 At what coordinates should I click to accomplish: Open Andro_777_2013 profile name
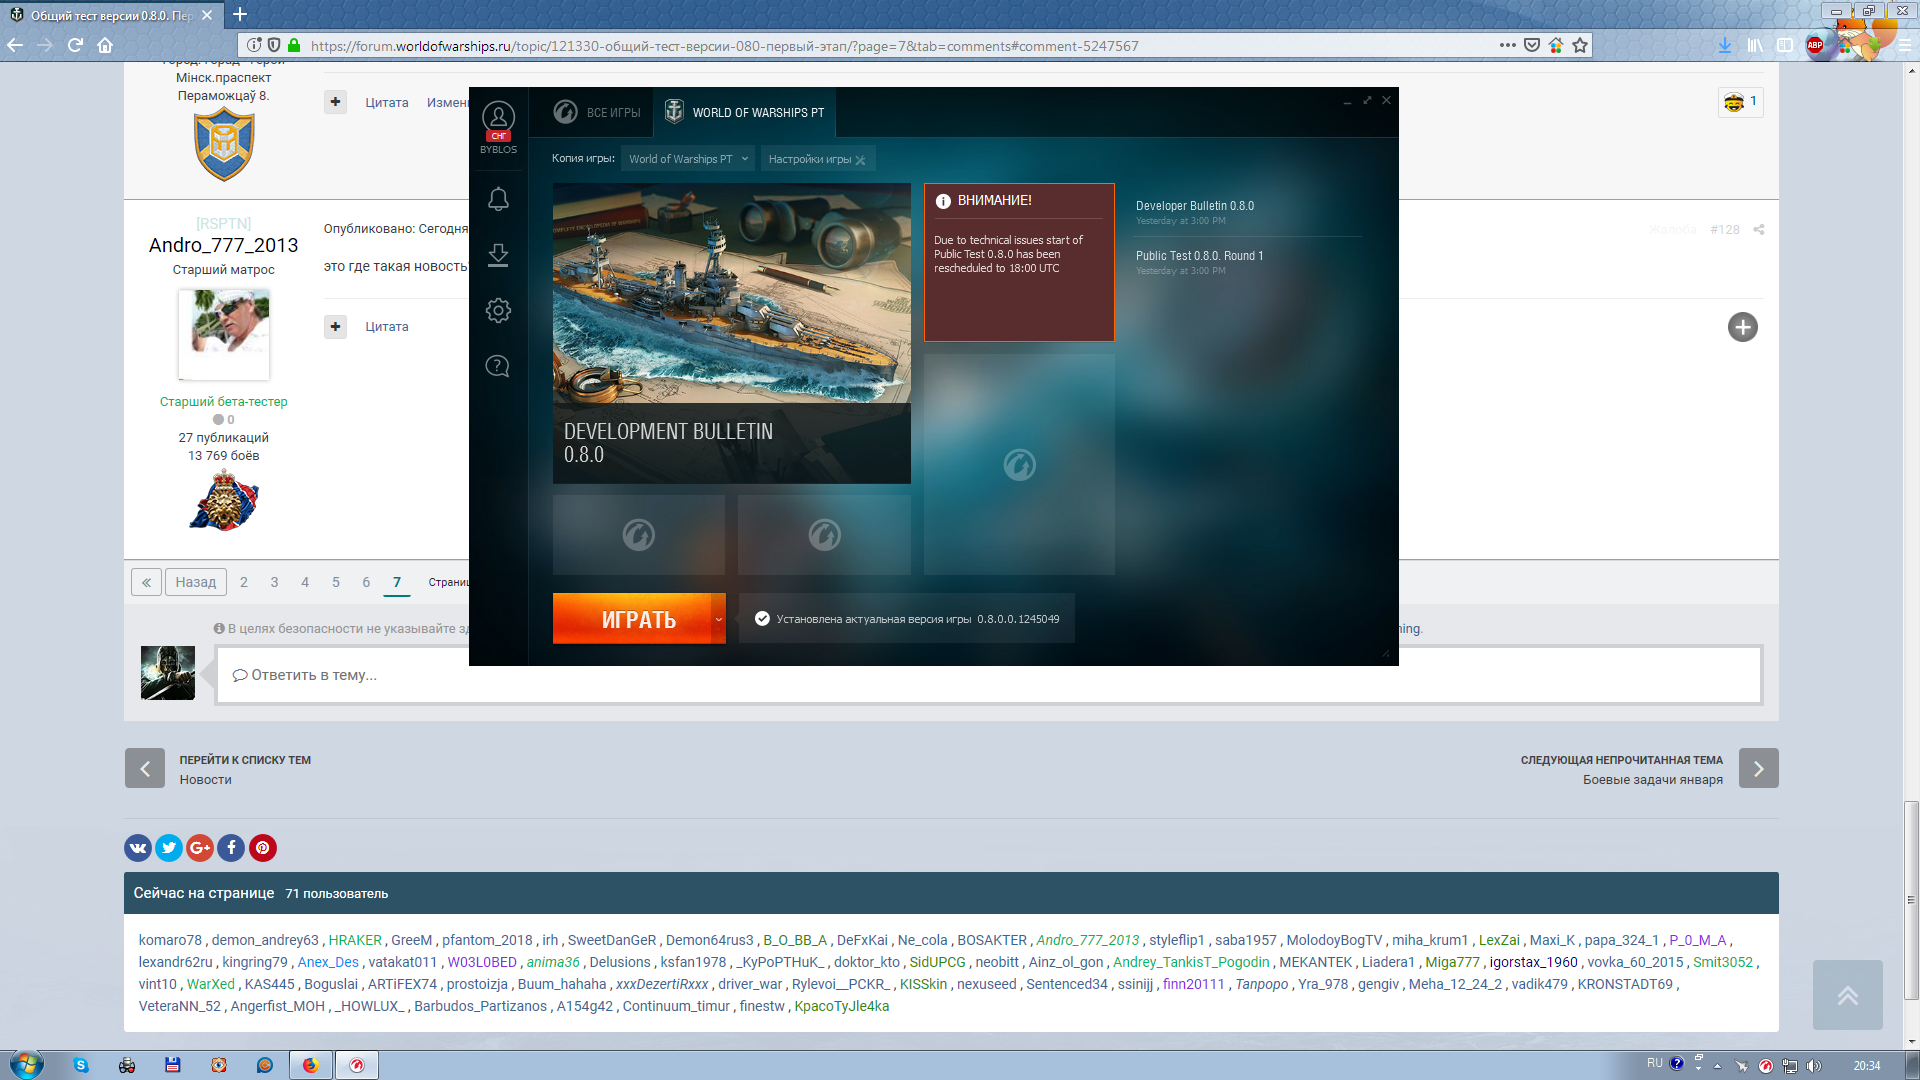click(223, 245)
